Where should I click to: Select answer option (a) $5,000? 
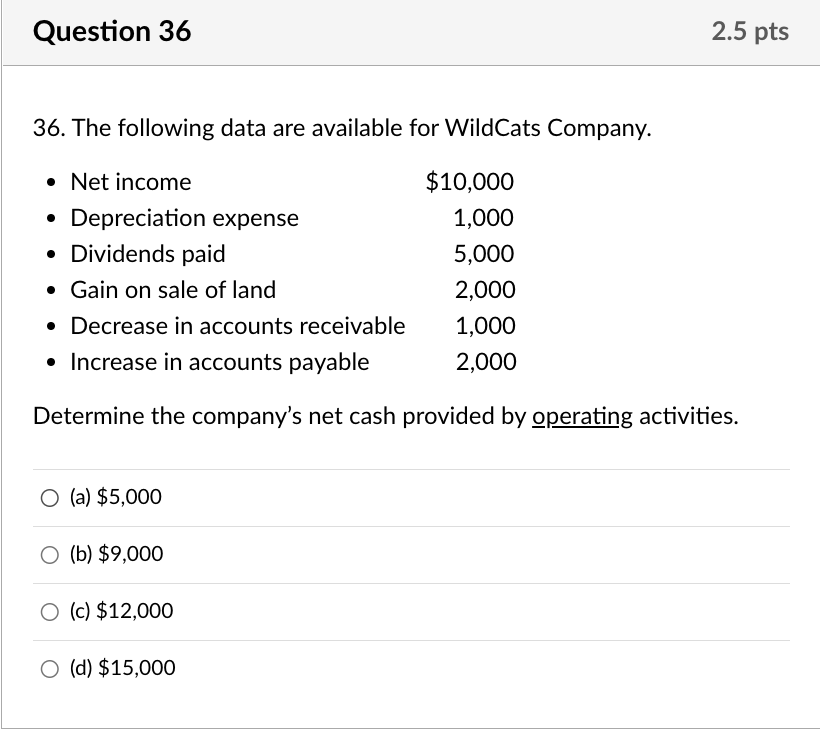pyautogui.click(x=49, y=497)
